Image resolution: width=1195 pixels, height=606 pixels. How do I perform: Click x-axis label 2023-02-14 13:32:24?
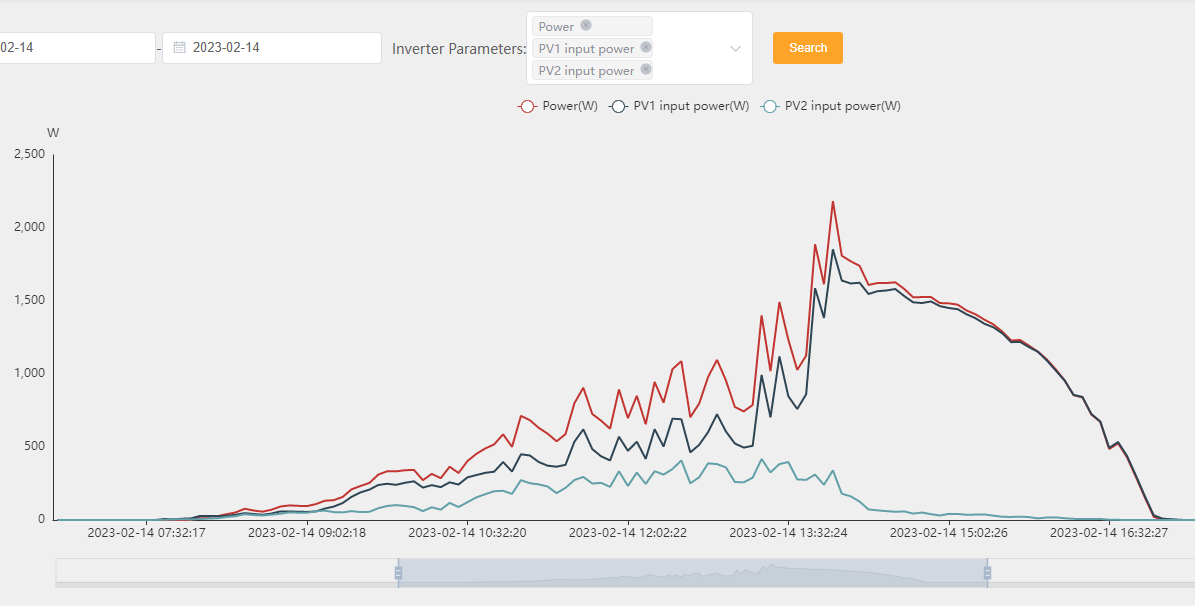tap(788, 534)
